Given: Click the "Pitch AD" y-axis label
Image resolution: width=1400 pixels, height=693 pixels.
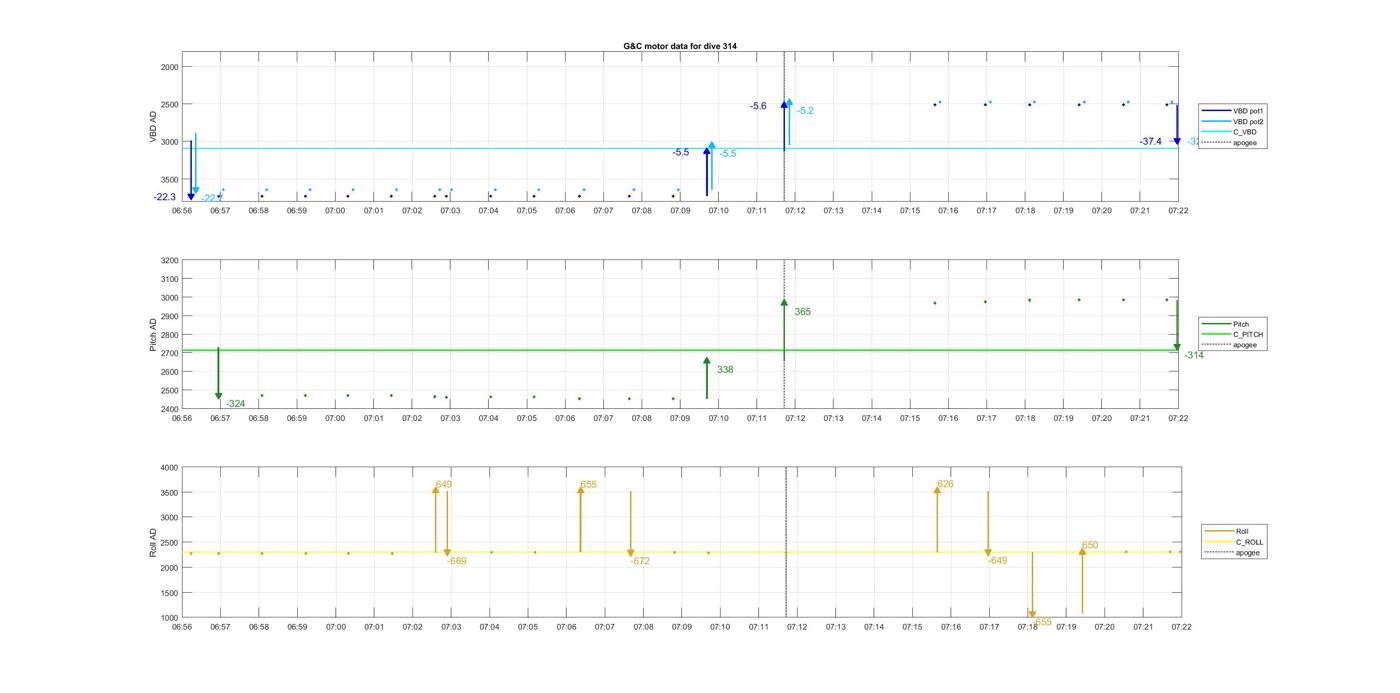Looking at the screenshot, I should click(154, 335).
